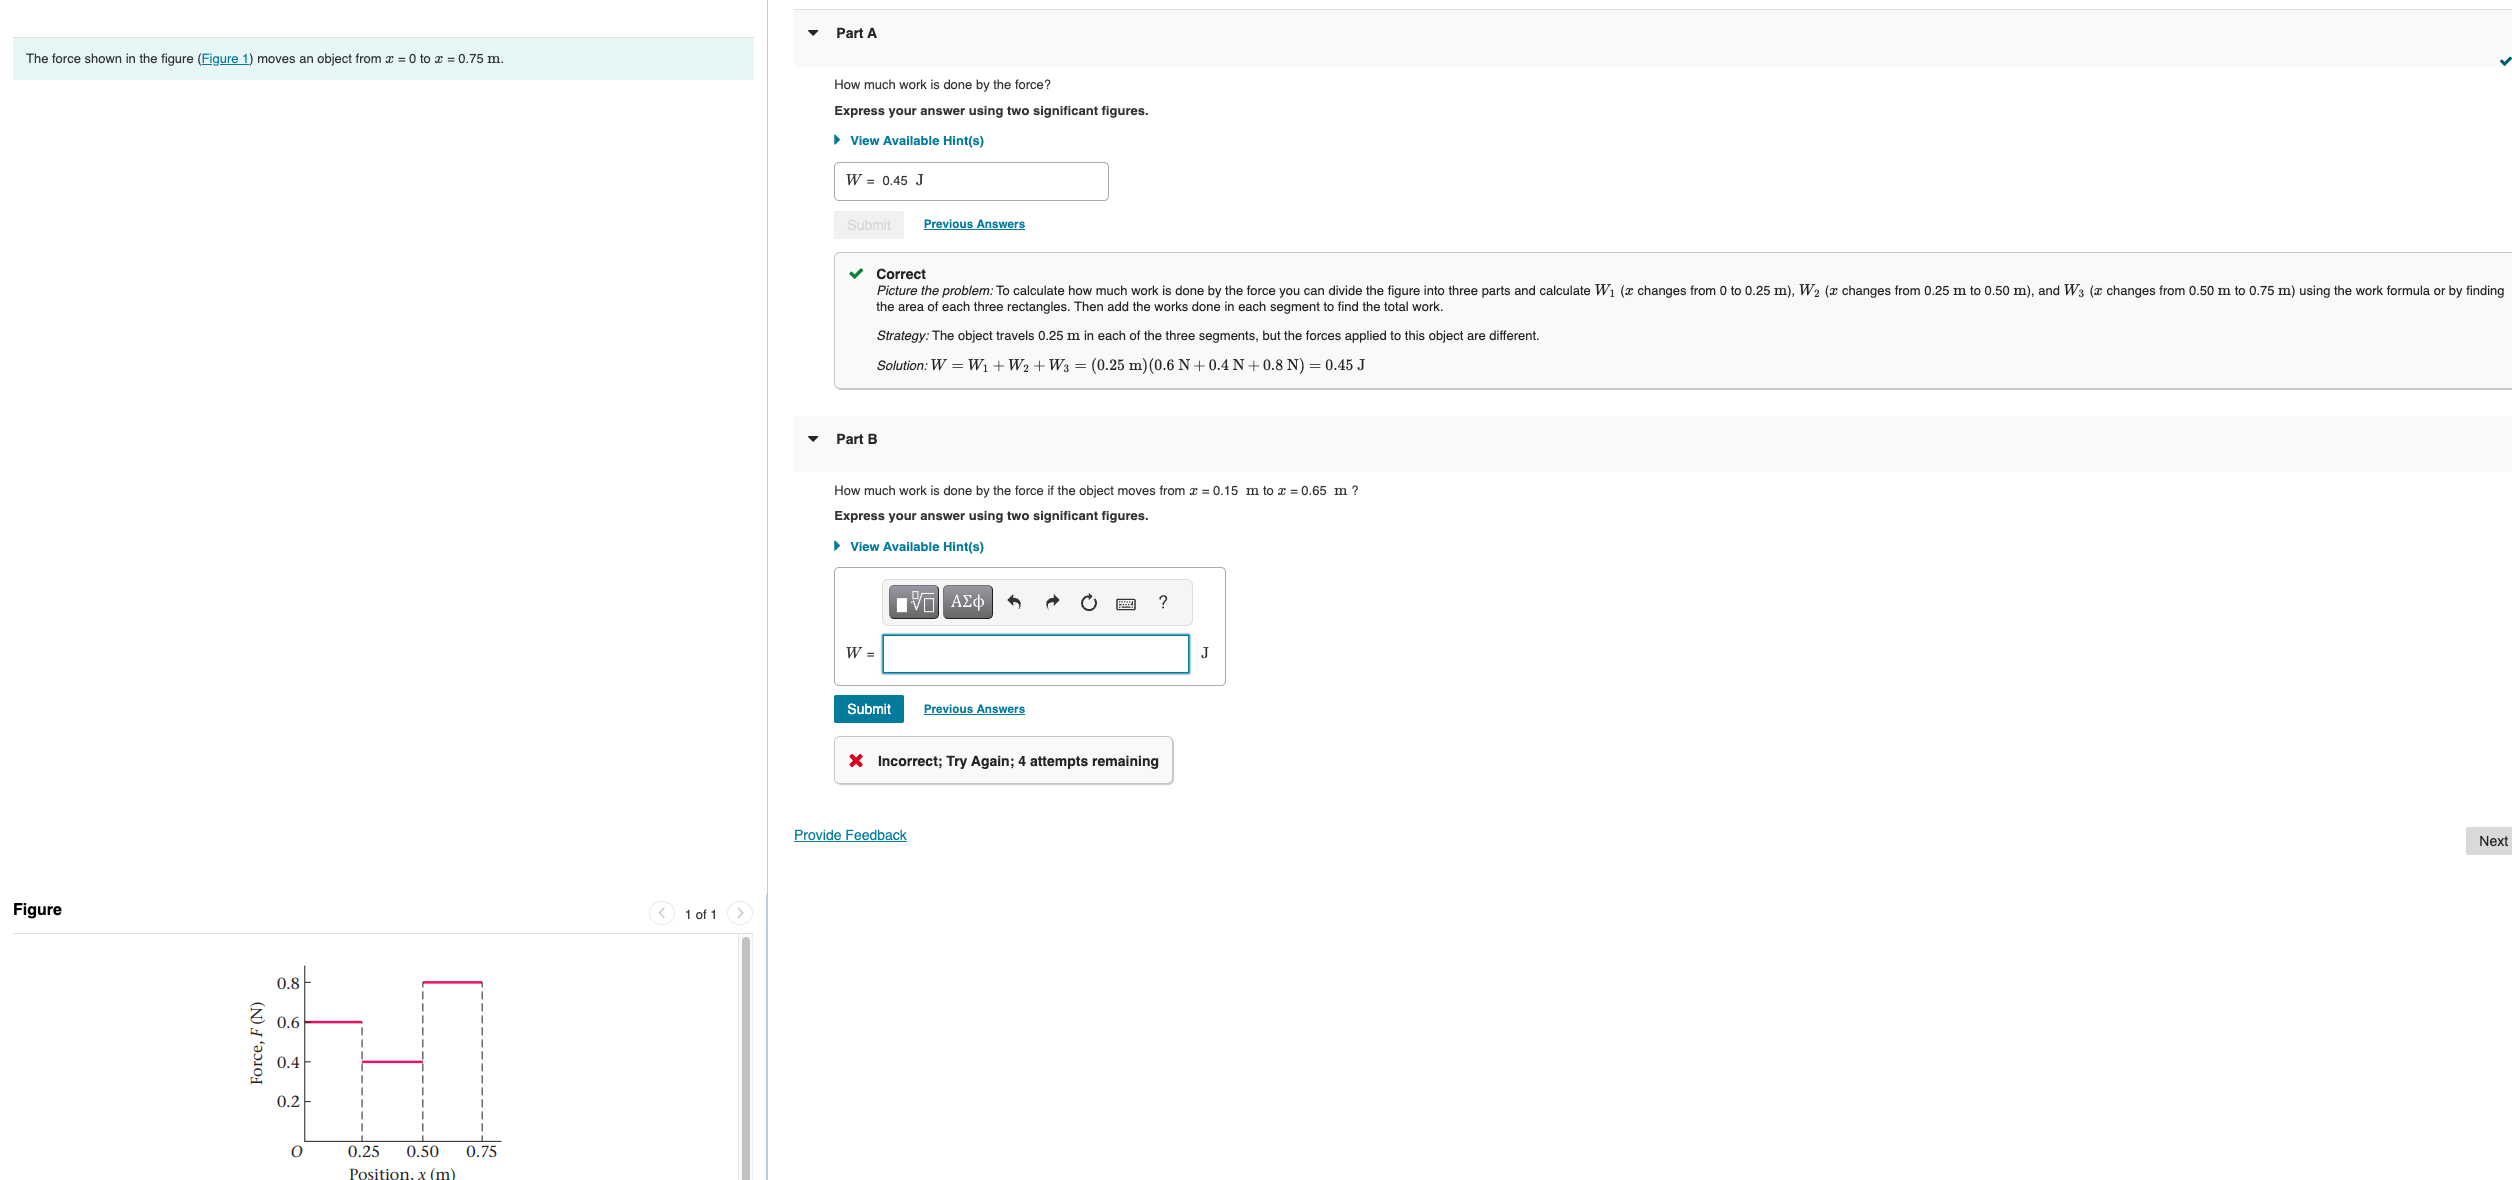Open Part A Previous Answers link

click(973, 224)
